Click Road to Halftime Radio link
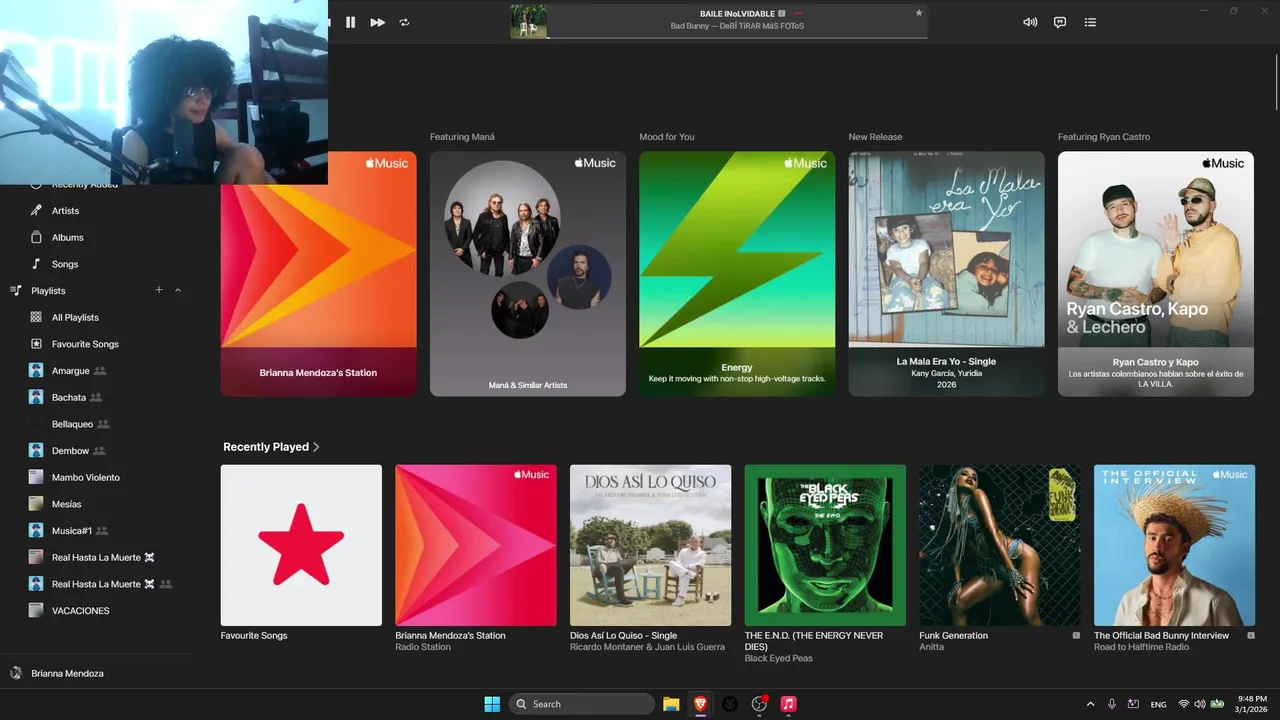 tap(1141, 647)
